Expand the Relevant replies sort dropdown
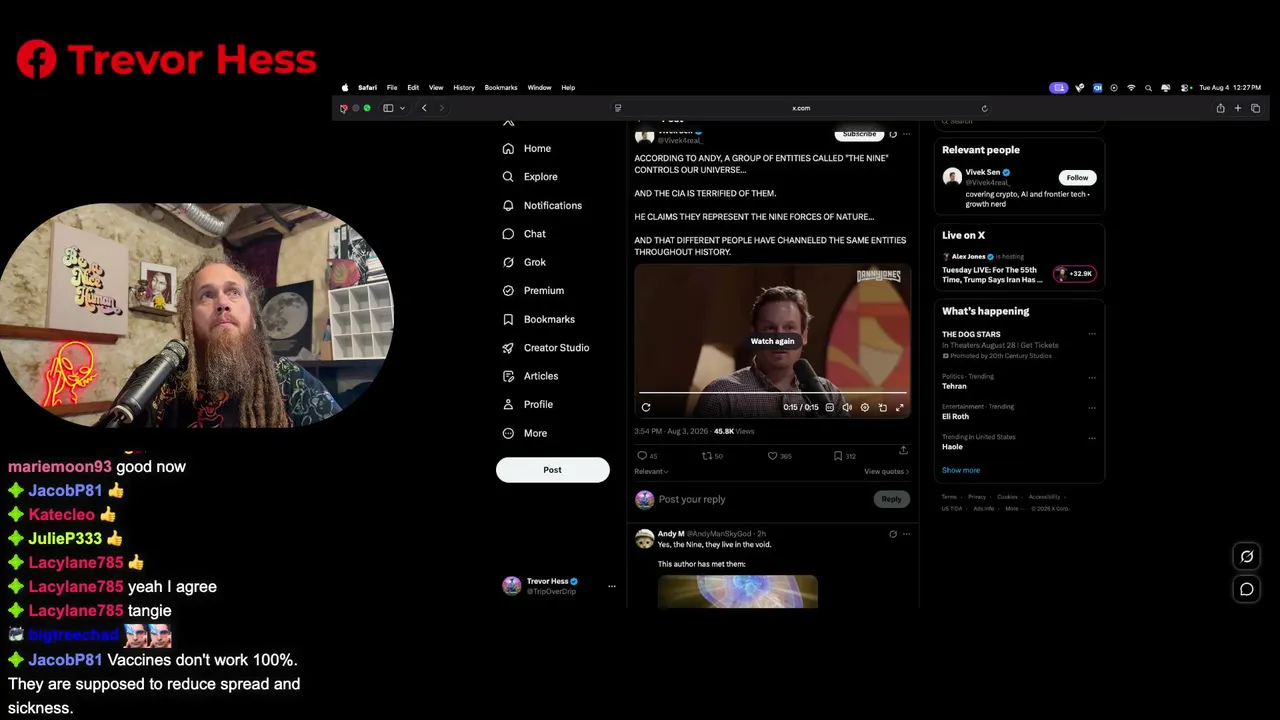Screen dimensions: 1280x720 pos(651,471)
